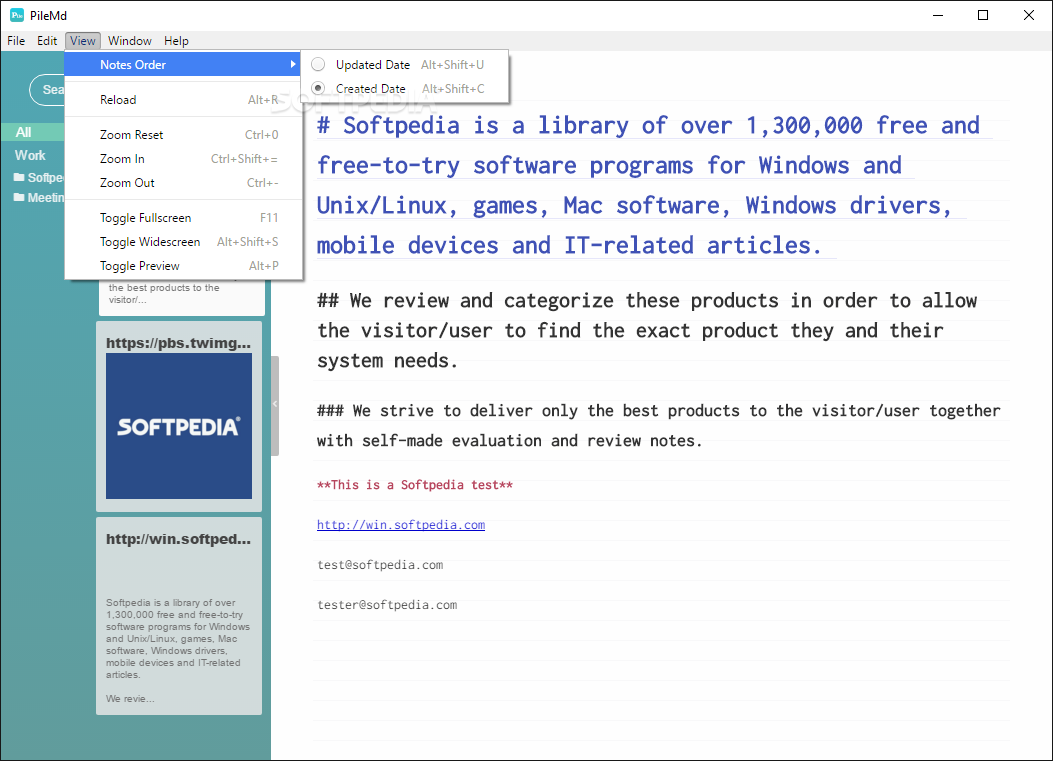Toggle Widescreen from the View menu
Image resolution: width=1053 pixels, height=761 pixels.
[183, 242]
